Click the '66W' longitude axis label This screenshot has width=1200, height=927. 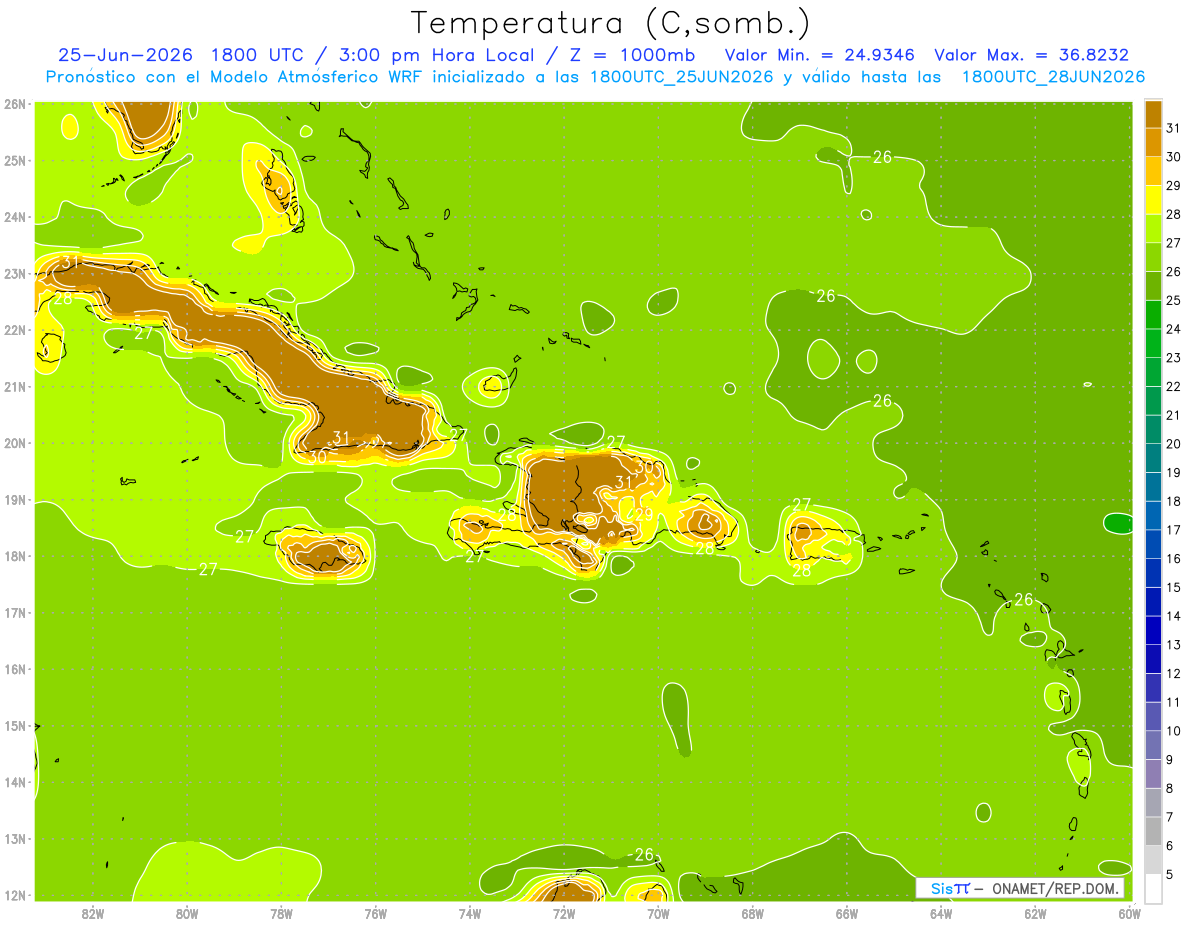[846, 913]
